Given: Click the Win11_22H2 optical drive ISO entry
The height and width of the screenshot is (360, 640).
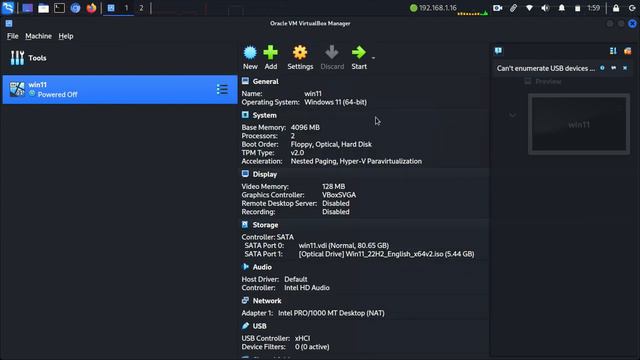Looking at the screenshot, I should (x=386, y=254).
